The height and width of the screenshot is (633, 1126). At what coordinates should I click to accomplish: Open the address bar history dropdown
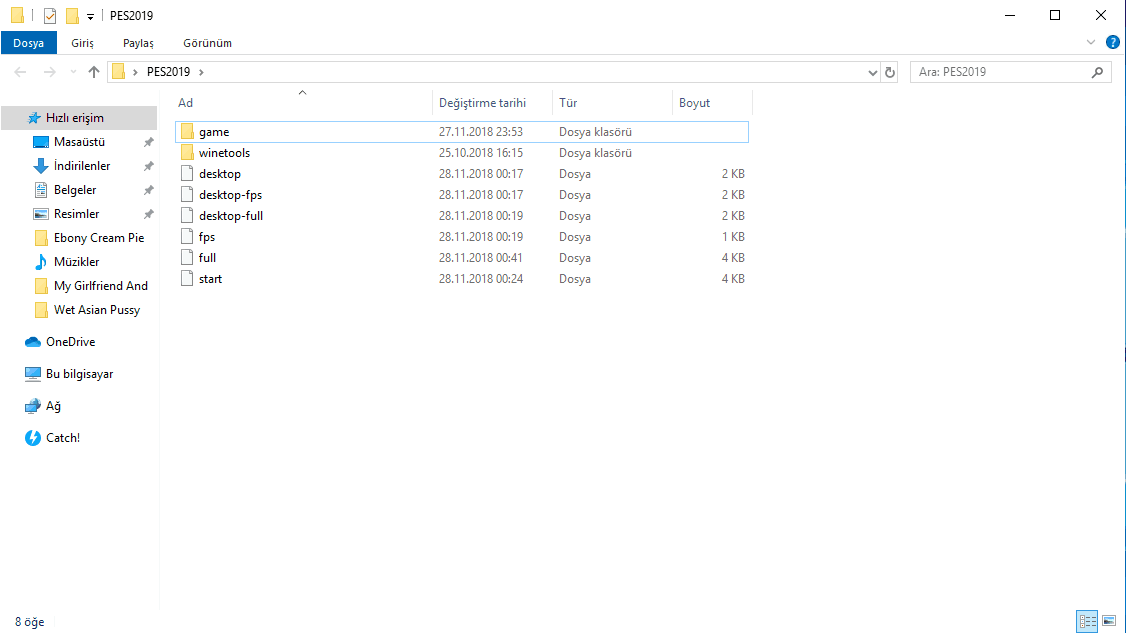pos(873,72)
